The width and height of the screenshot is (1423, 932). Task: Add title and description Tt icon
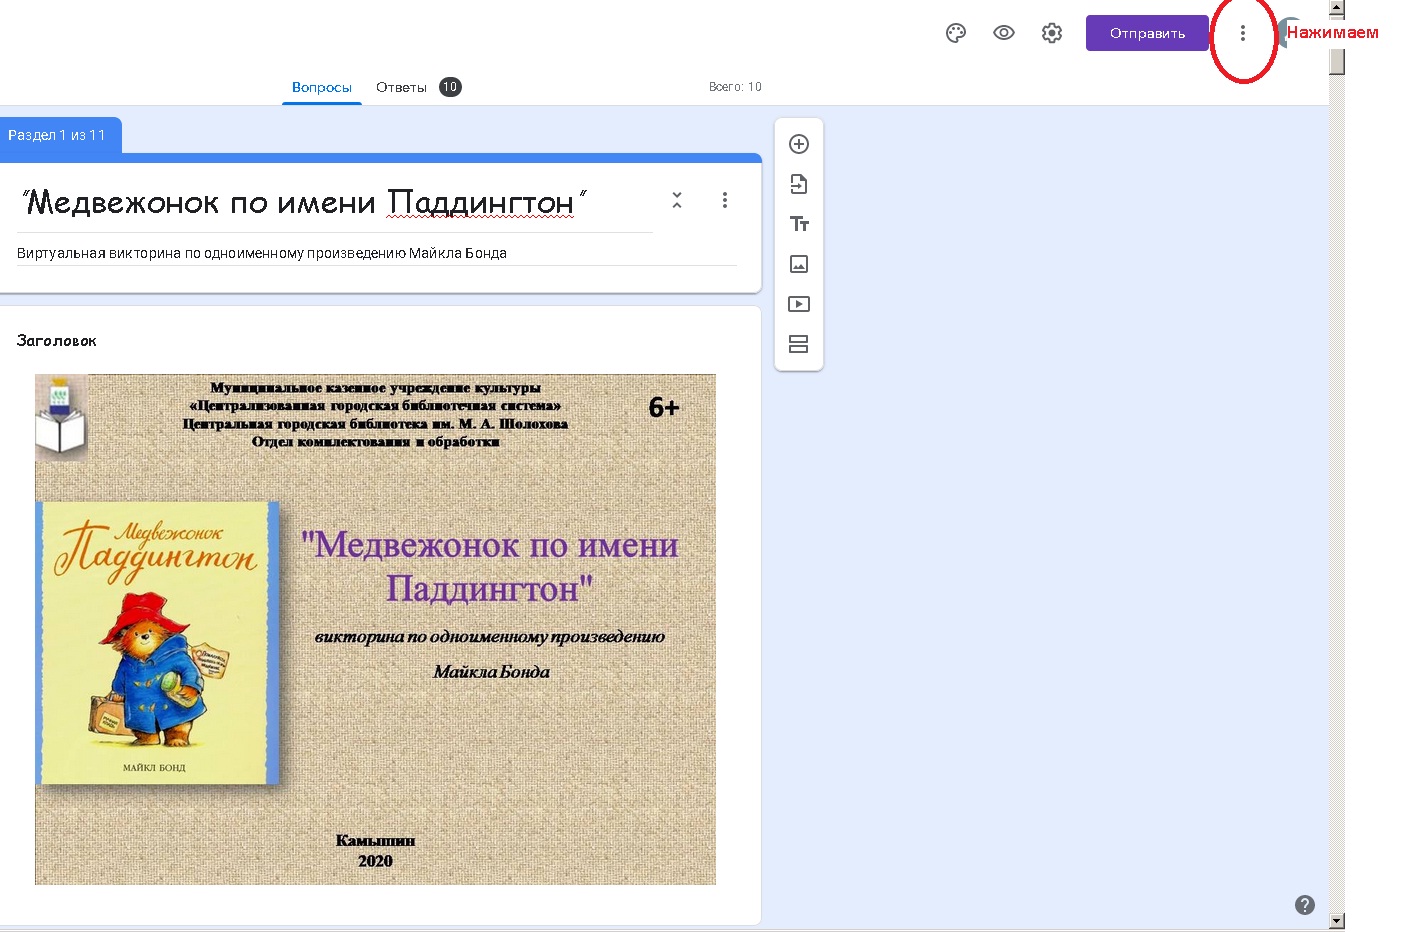(x=799, y=224)
